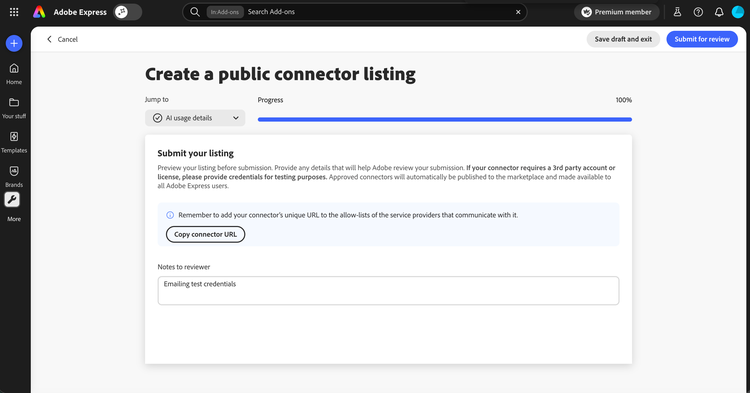The image size is (750, 393).
Task: Cancel the connector listing
Action: coord(62,39)
